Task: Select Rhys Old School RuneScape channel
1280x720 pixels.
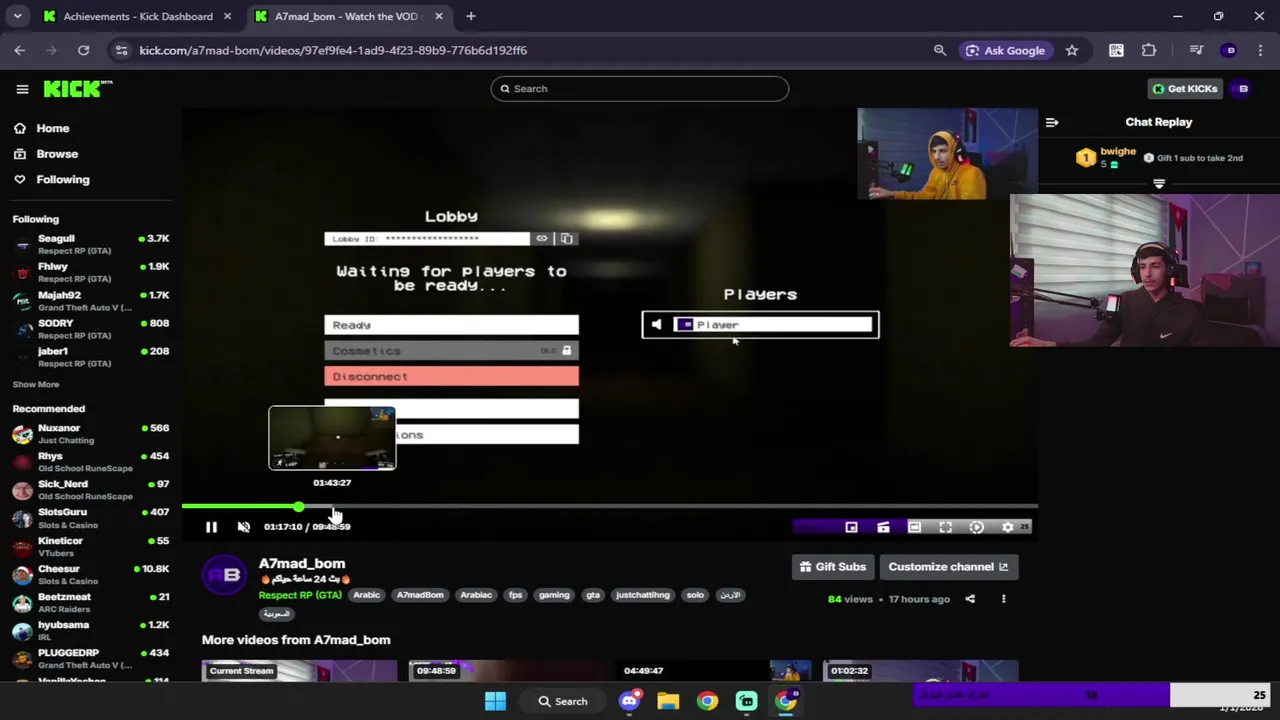Action: pos(90,462)
